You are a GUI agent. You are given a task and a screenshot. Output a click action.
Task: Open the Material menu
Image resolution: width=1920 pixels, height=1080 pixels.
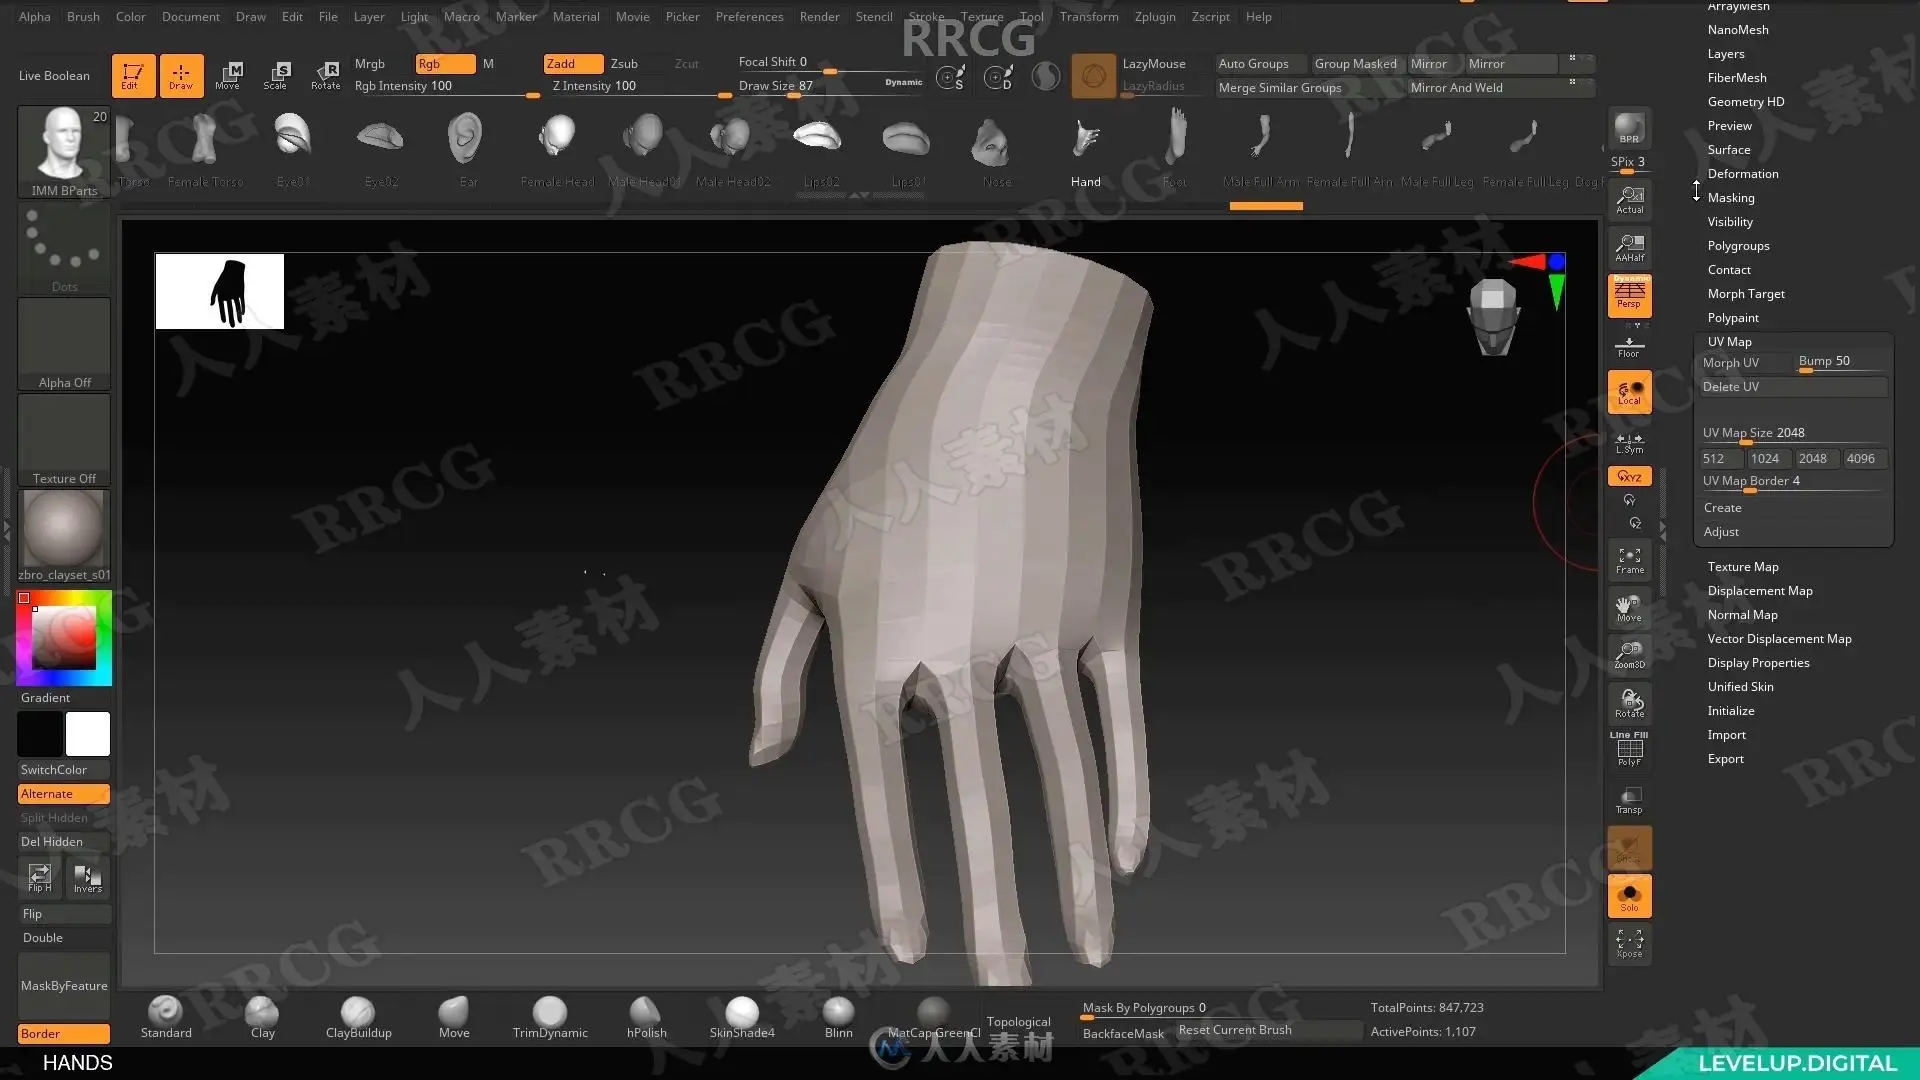click(576, 16)
